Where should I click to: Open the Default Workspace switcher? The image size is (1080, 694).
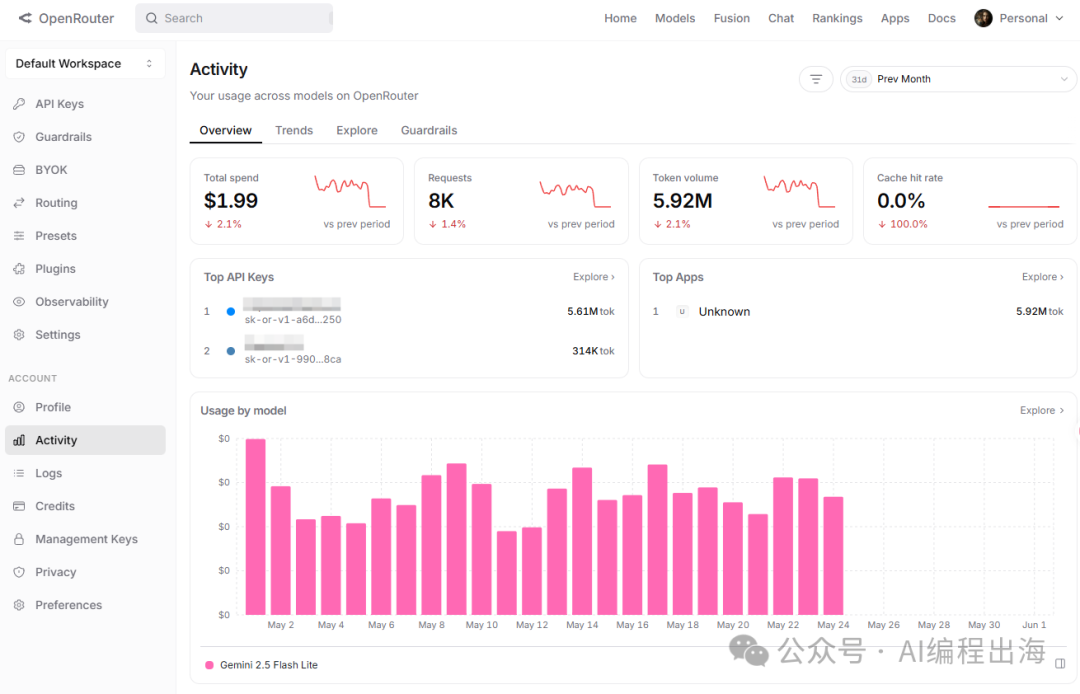tap(85, 63)
